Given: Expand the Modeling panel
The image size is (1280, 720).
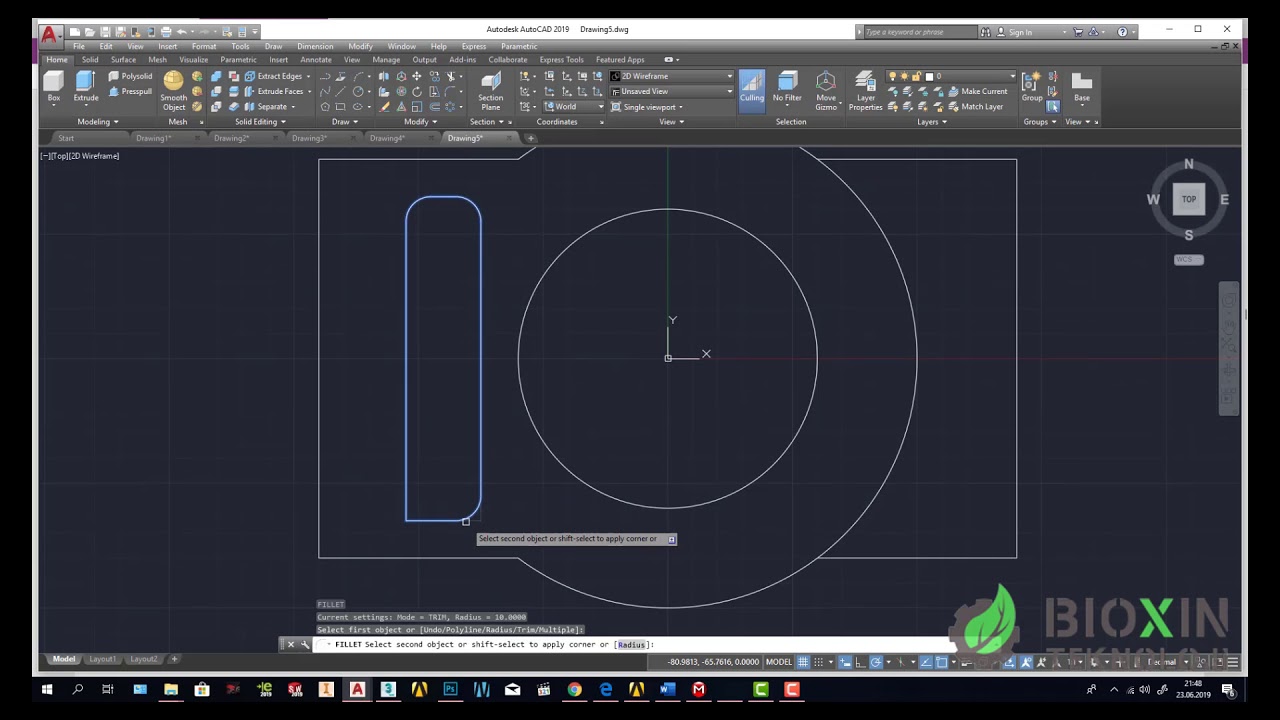Looking at the screenshot, I should point(98,121).
